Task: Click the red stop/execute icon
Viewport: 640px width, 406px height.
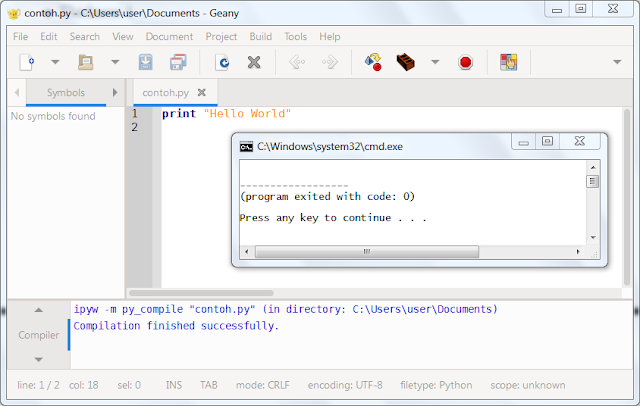Action: 465,62
